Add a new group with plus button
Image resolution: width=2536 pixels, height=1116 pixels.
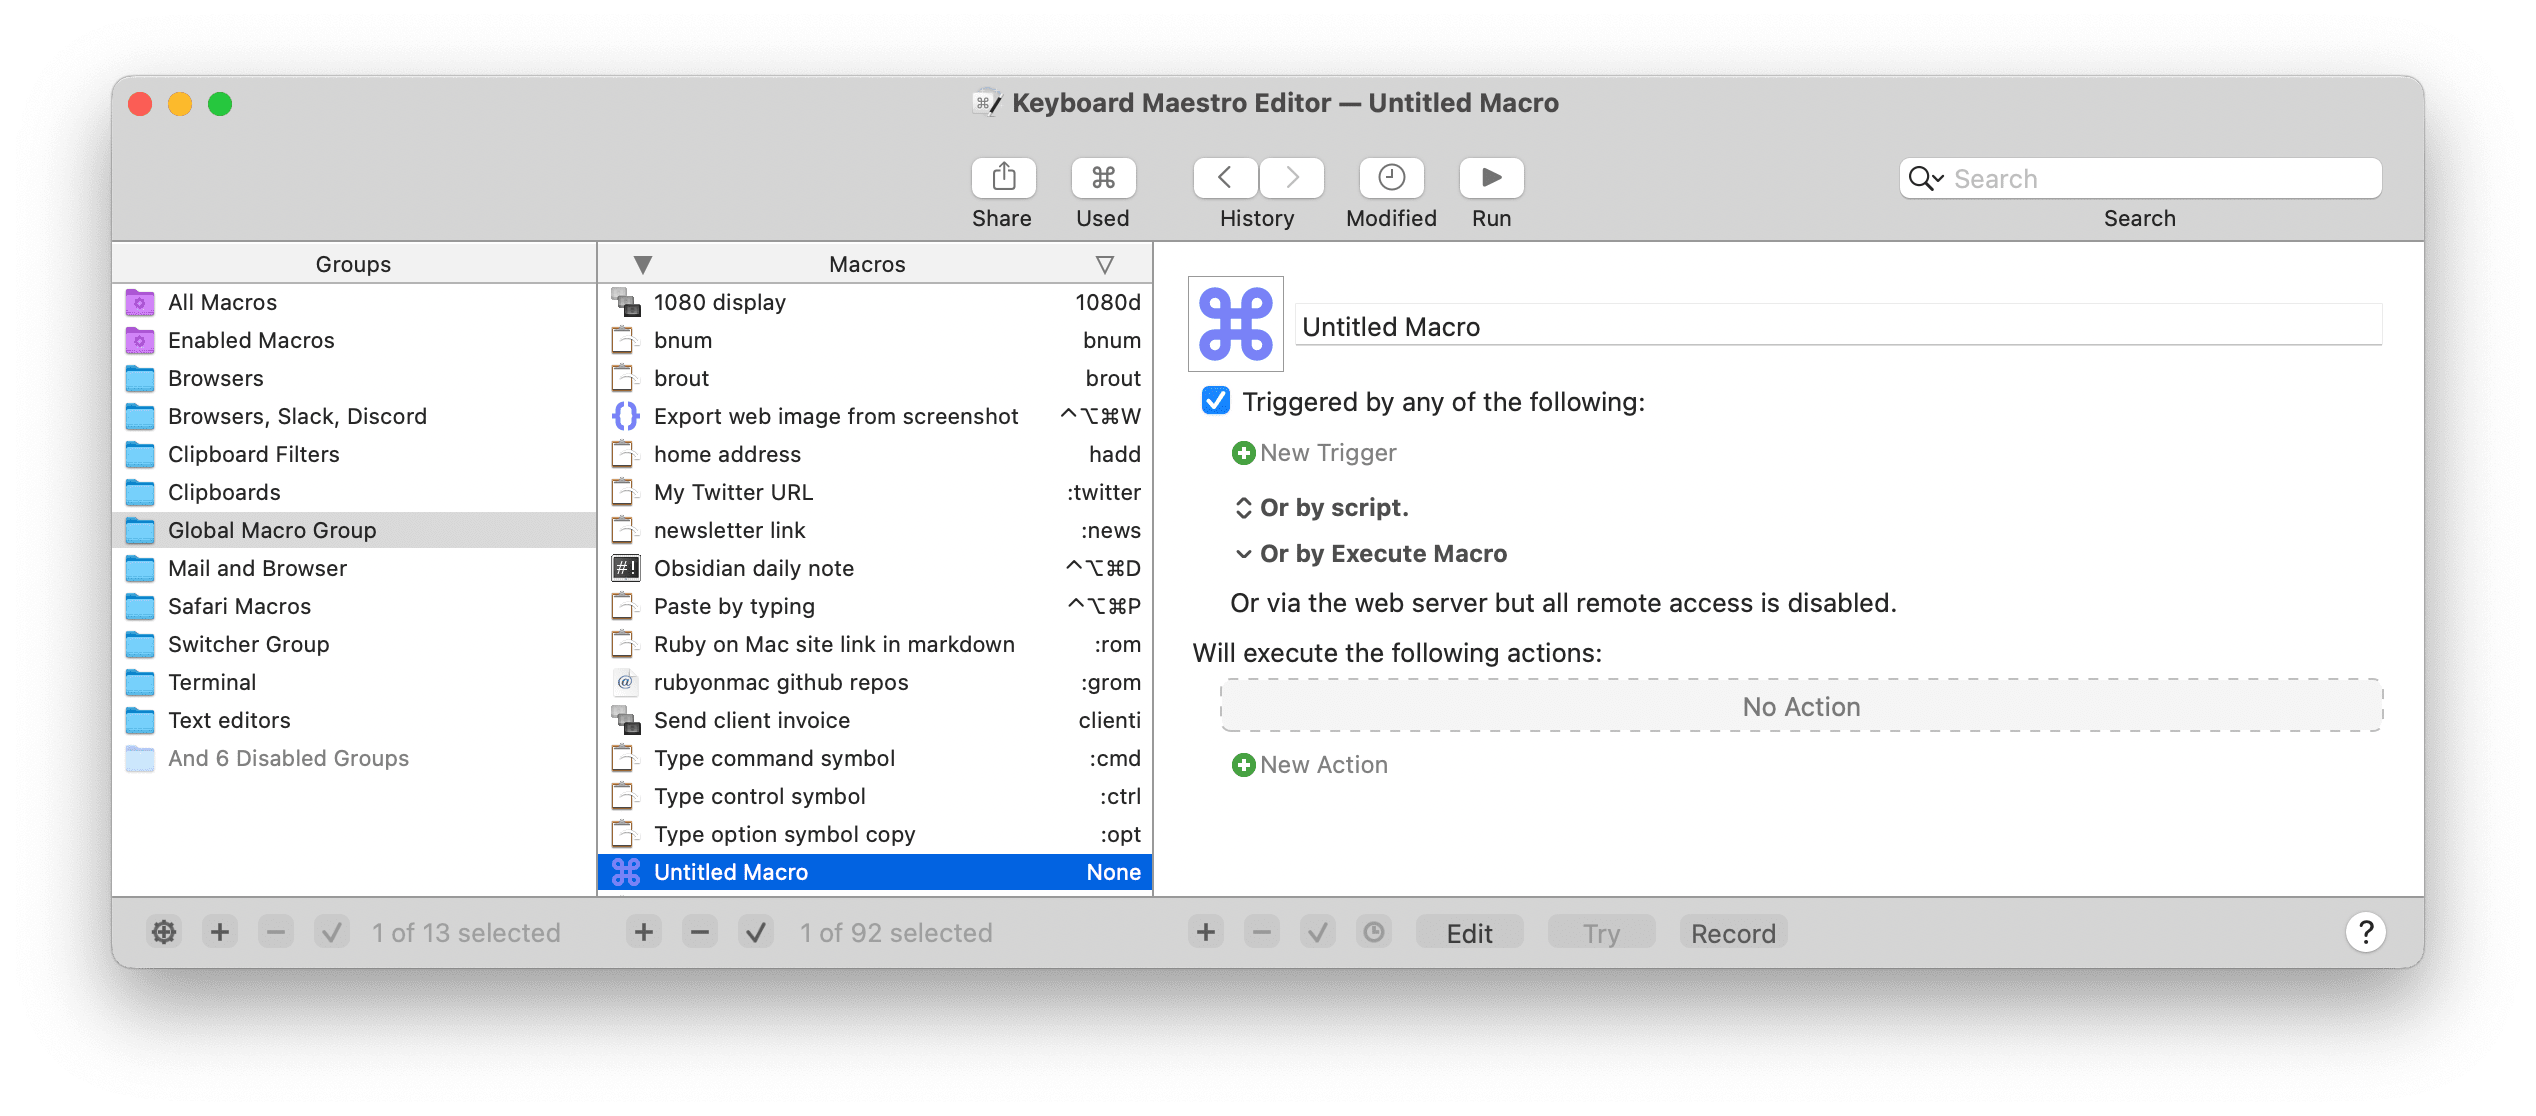pyautogui.click(x=220, y=932)
